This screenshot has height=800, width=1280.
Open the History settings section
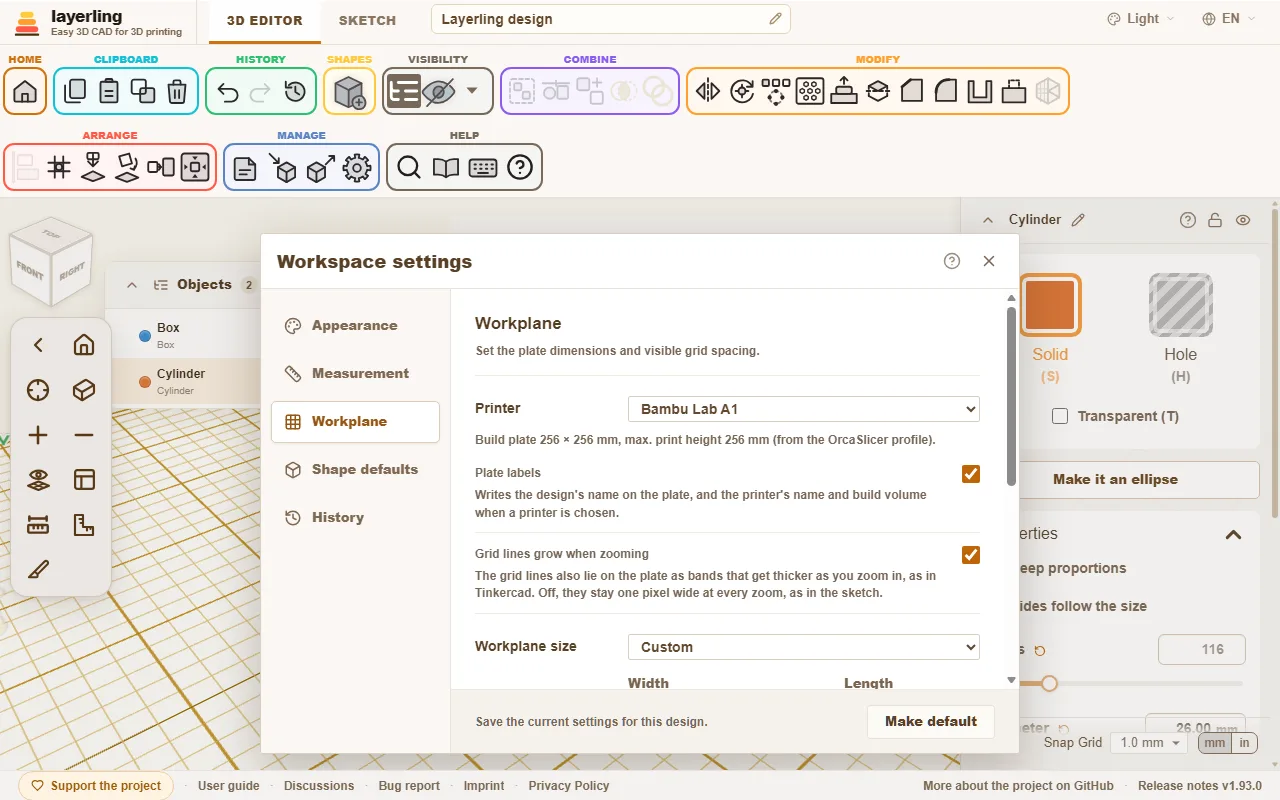tap(355, 518)
